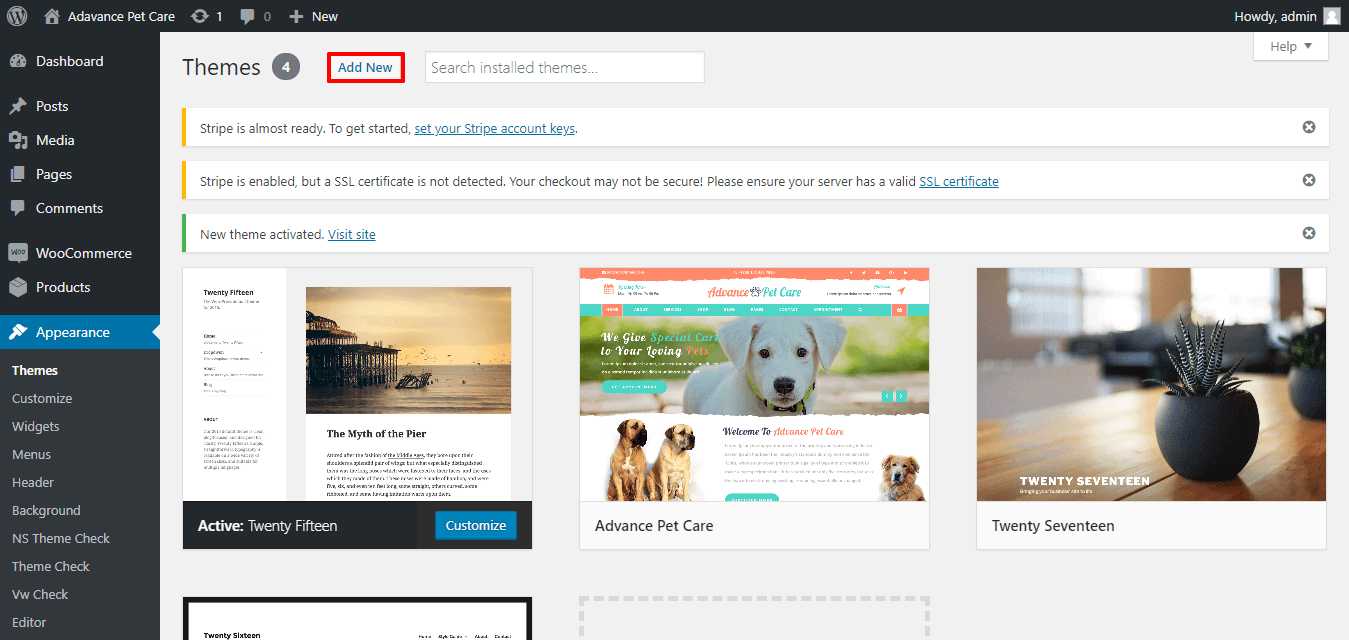This screenshot has width=1349, height=640.
Task: Dismiss the New theme activated notice
Action: tap(1308, 233)
